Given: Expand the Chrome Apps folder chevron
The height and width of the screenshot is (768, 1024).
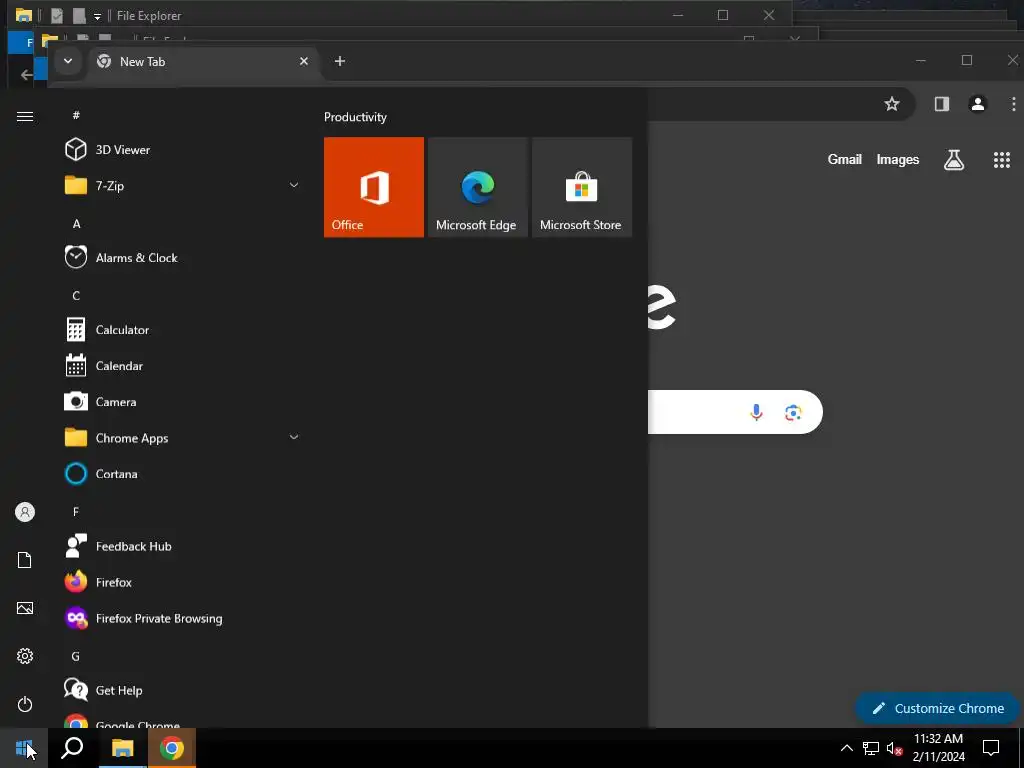Looking at the screenshot, I should tap(294, 438).
